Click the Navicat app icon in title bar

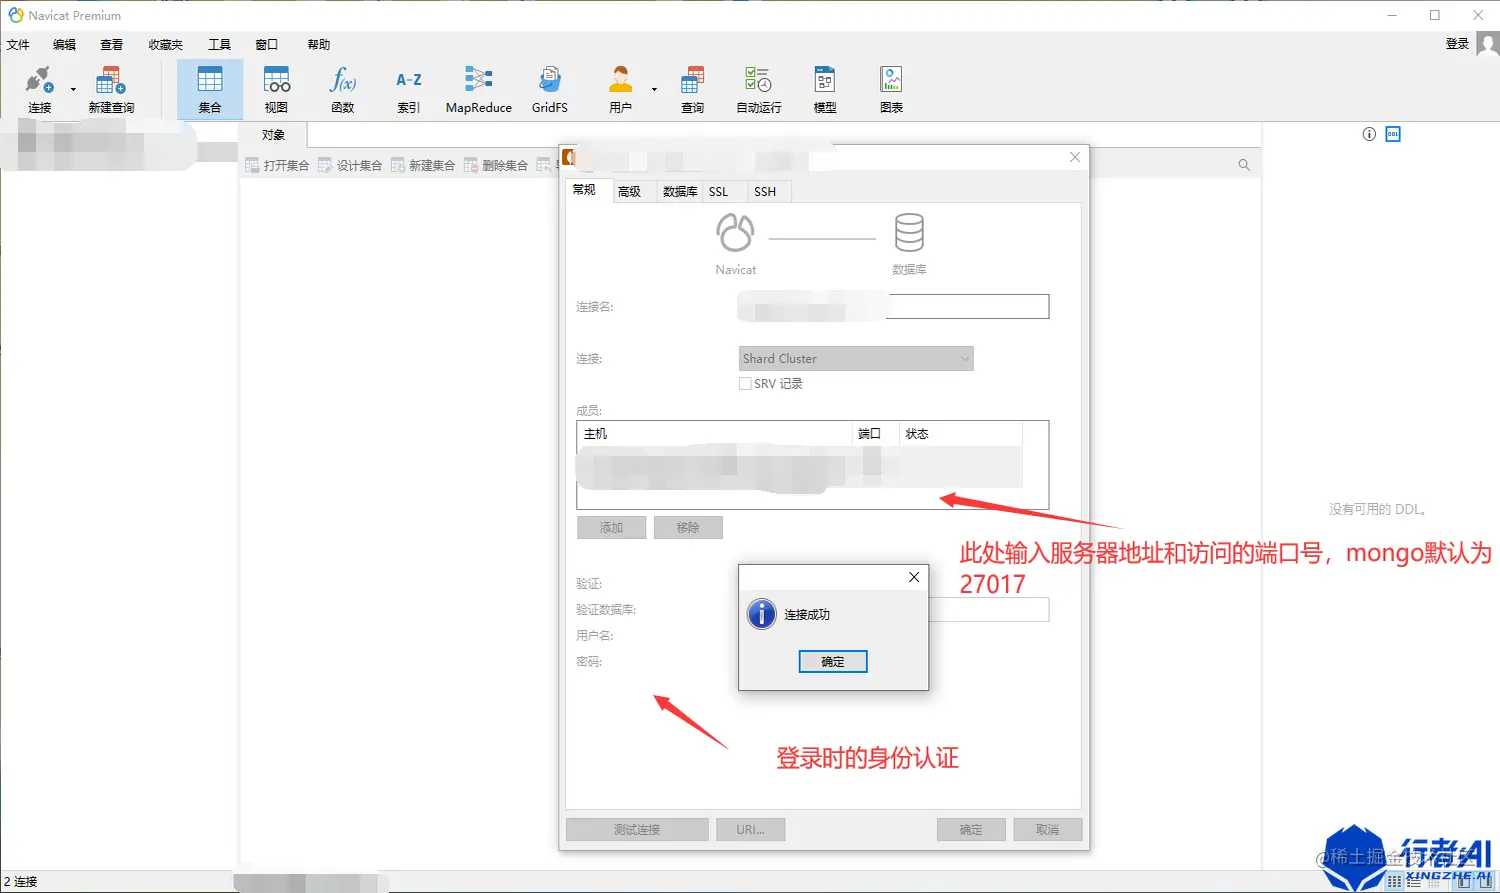(15, 15)
